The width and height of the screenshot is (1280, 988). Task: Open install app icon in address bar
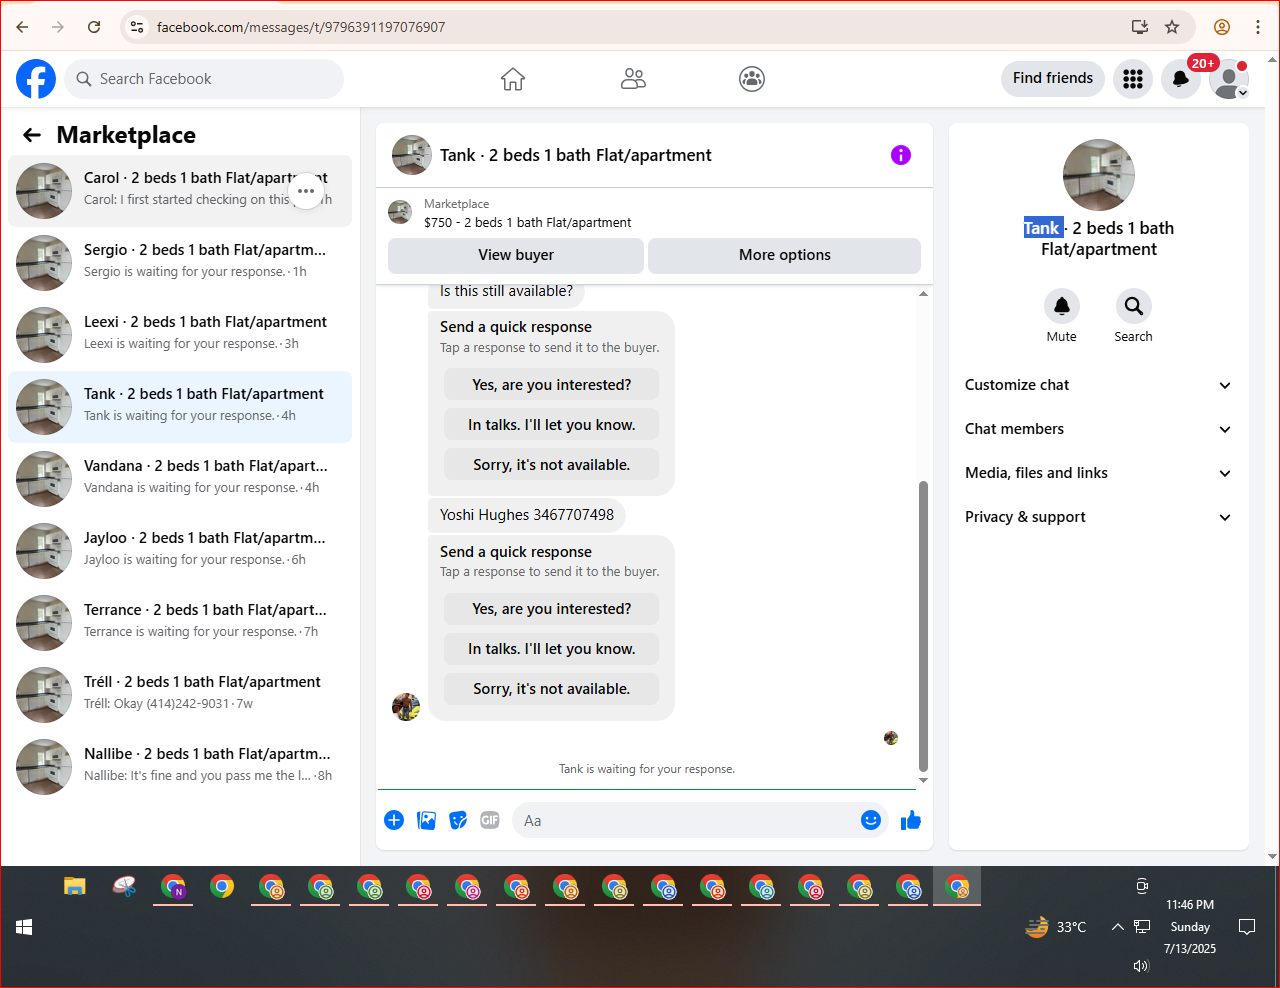[1140, 27]
